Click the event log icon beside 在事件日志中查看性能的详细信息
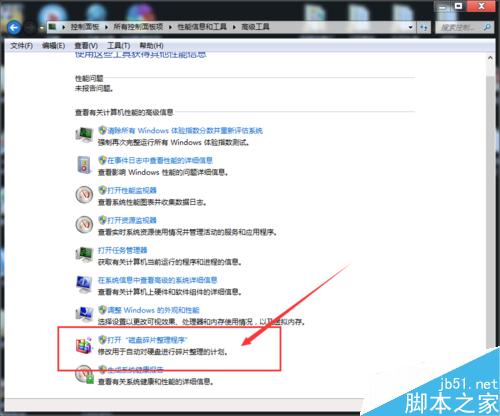 click(84, 165)
